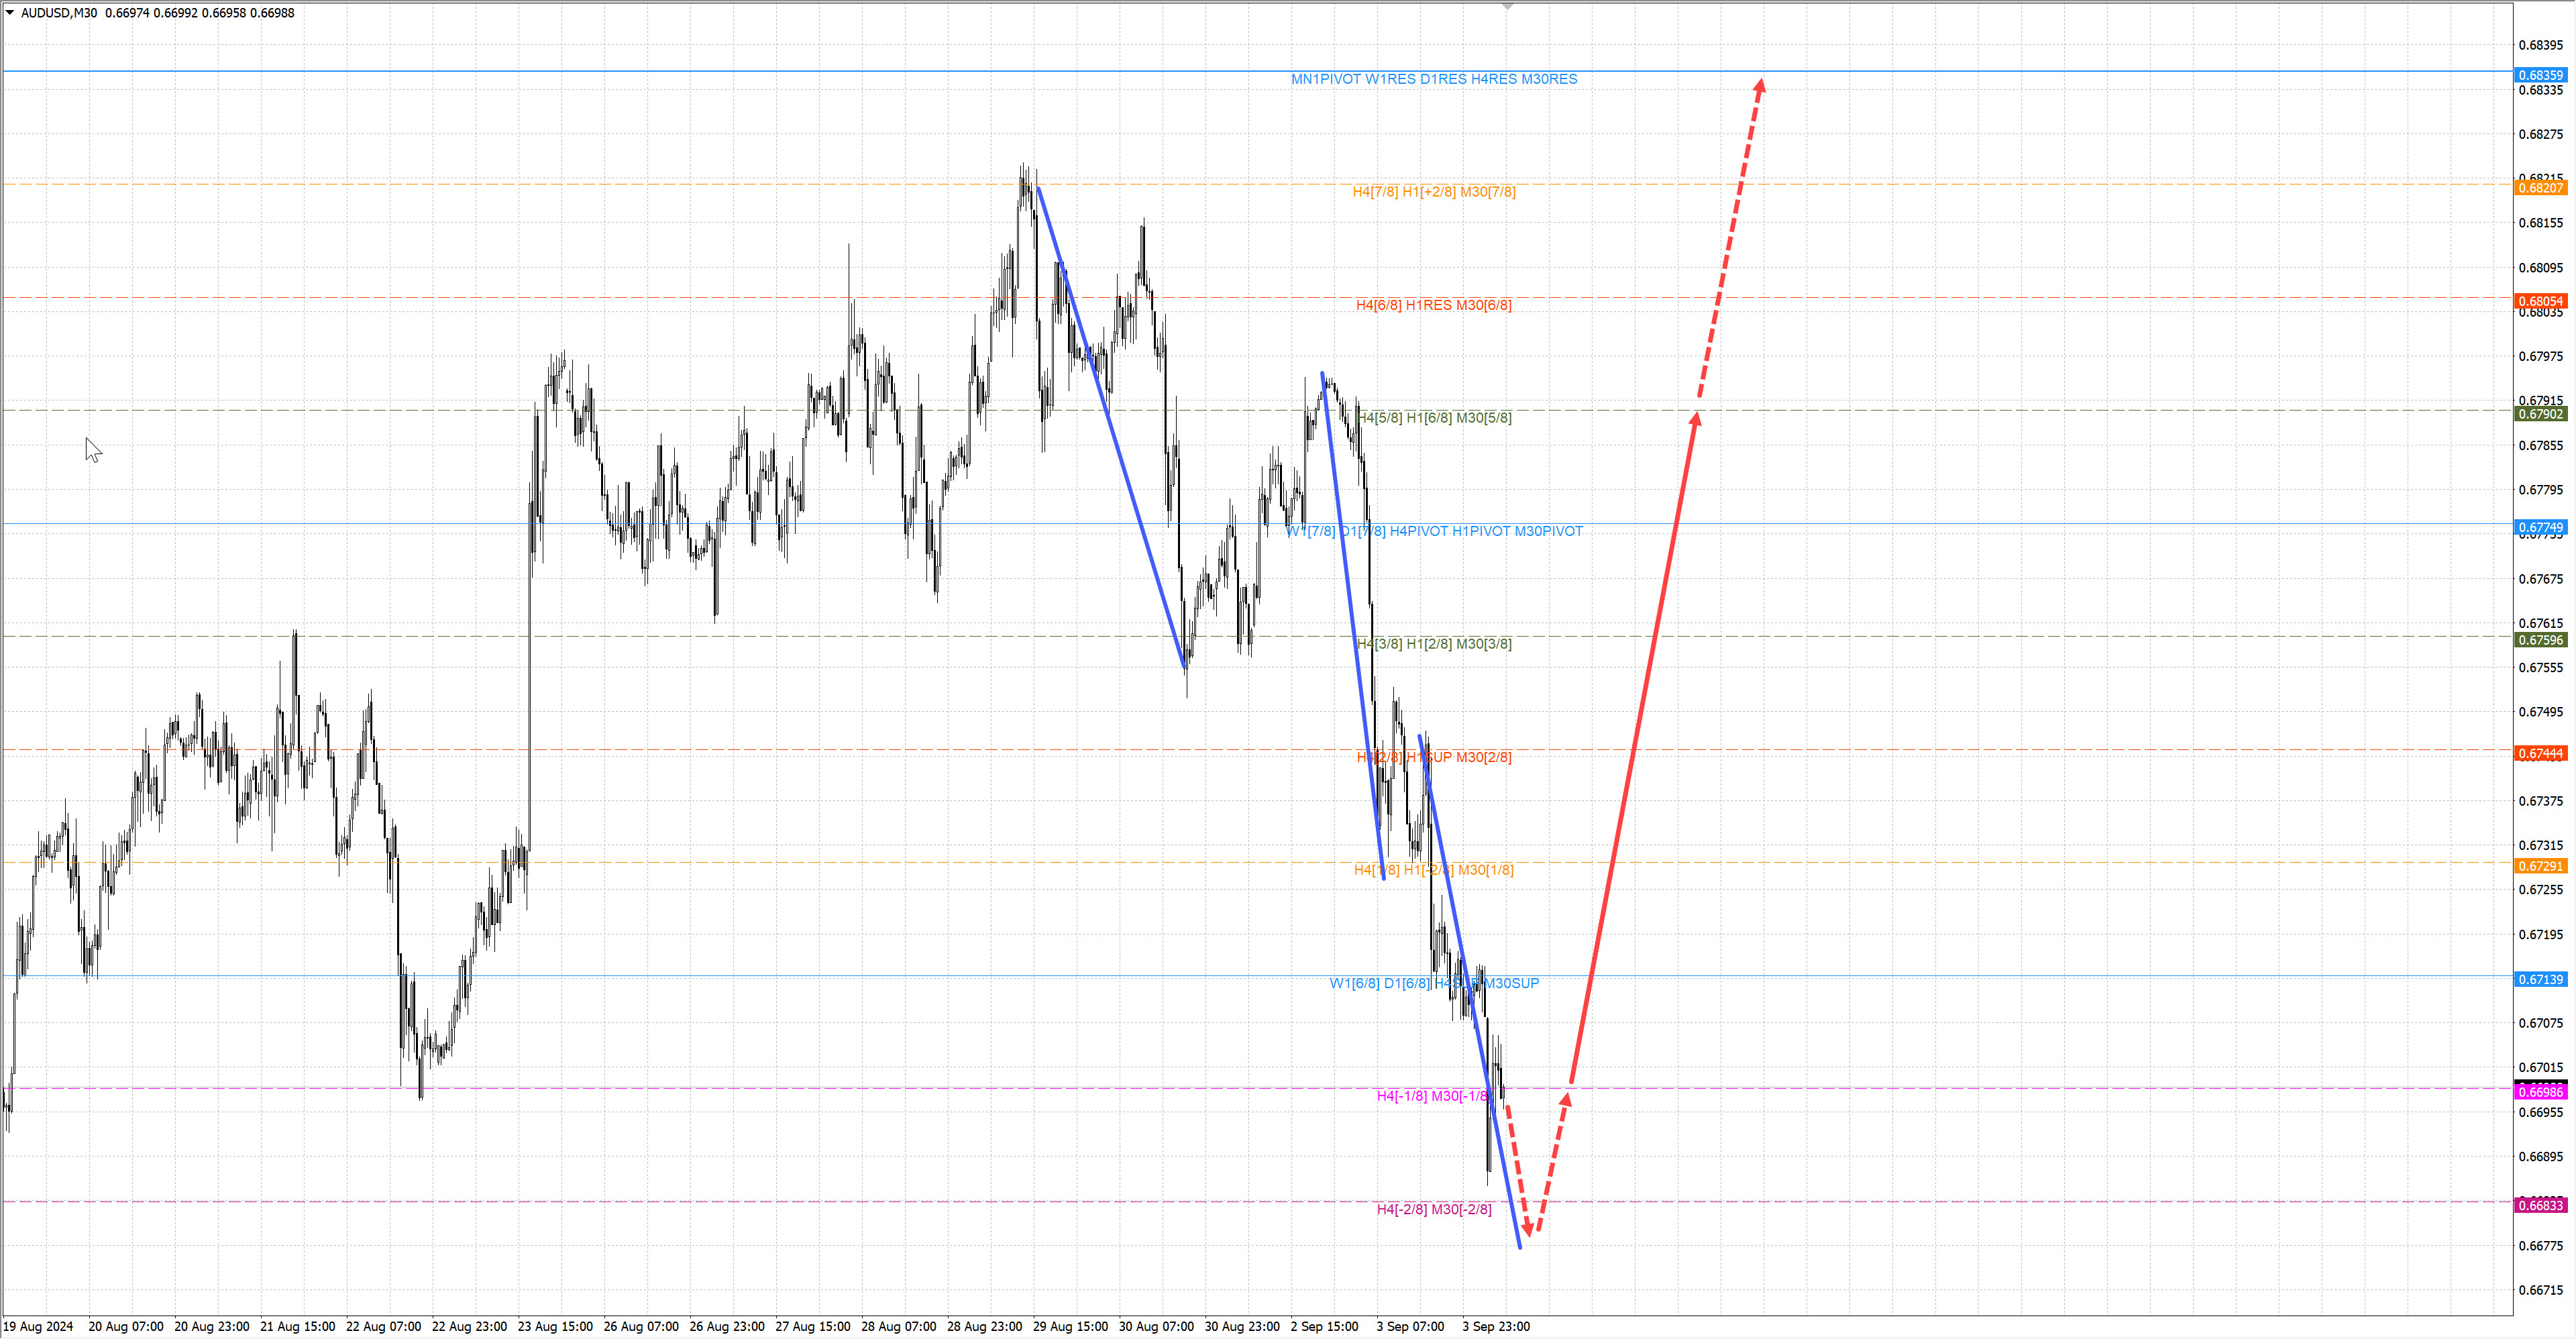This screenshot has height=1339, width=2576.
Task: Click the magenta 0.66986 price tag
Action: pyautogui.click(x=2540, y=1092)
